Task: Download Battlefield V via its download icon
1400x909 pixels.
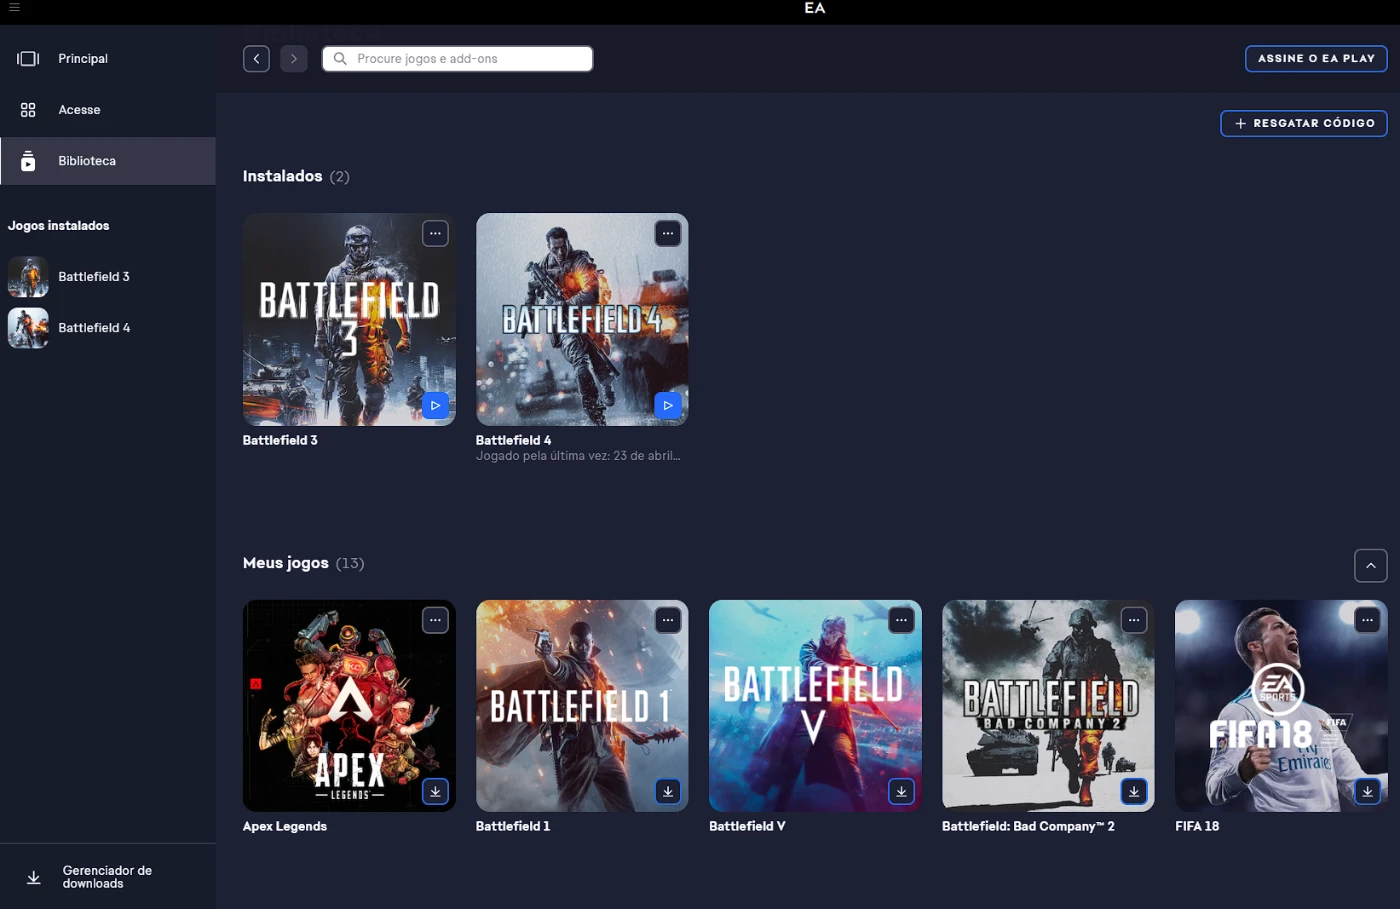Action: tap(901, 791)
